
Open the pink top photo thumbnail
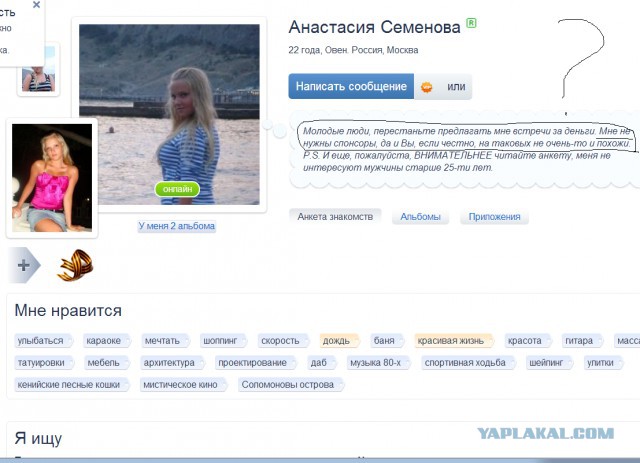point(52,178)
